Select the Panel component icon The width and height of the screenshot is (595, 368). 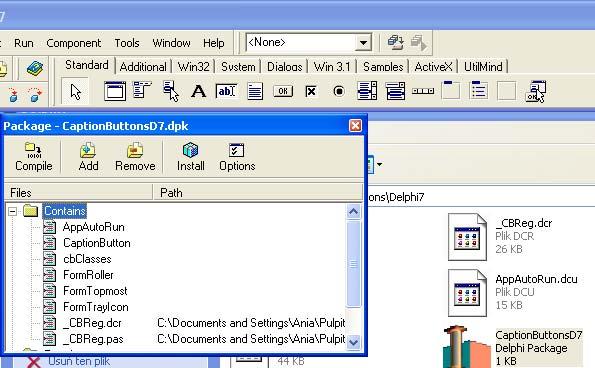507,91
